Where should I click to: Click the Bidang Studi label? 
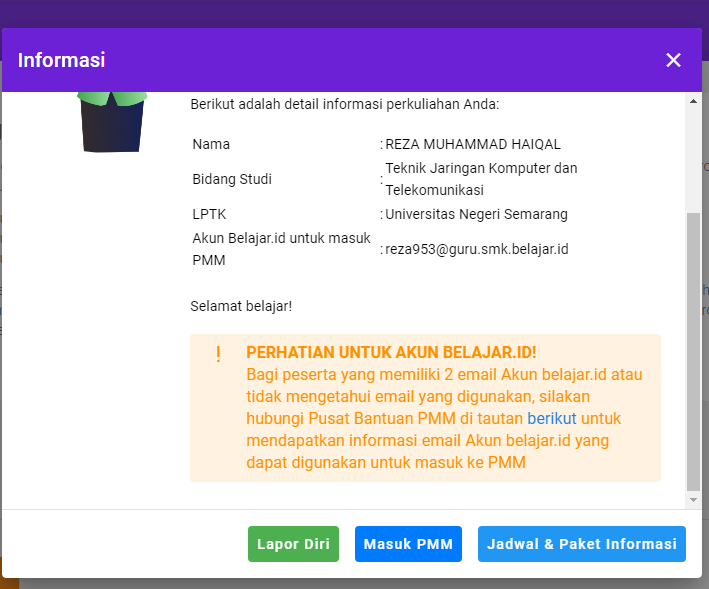232,179
